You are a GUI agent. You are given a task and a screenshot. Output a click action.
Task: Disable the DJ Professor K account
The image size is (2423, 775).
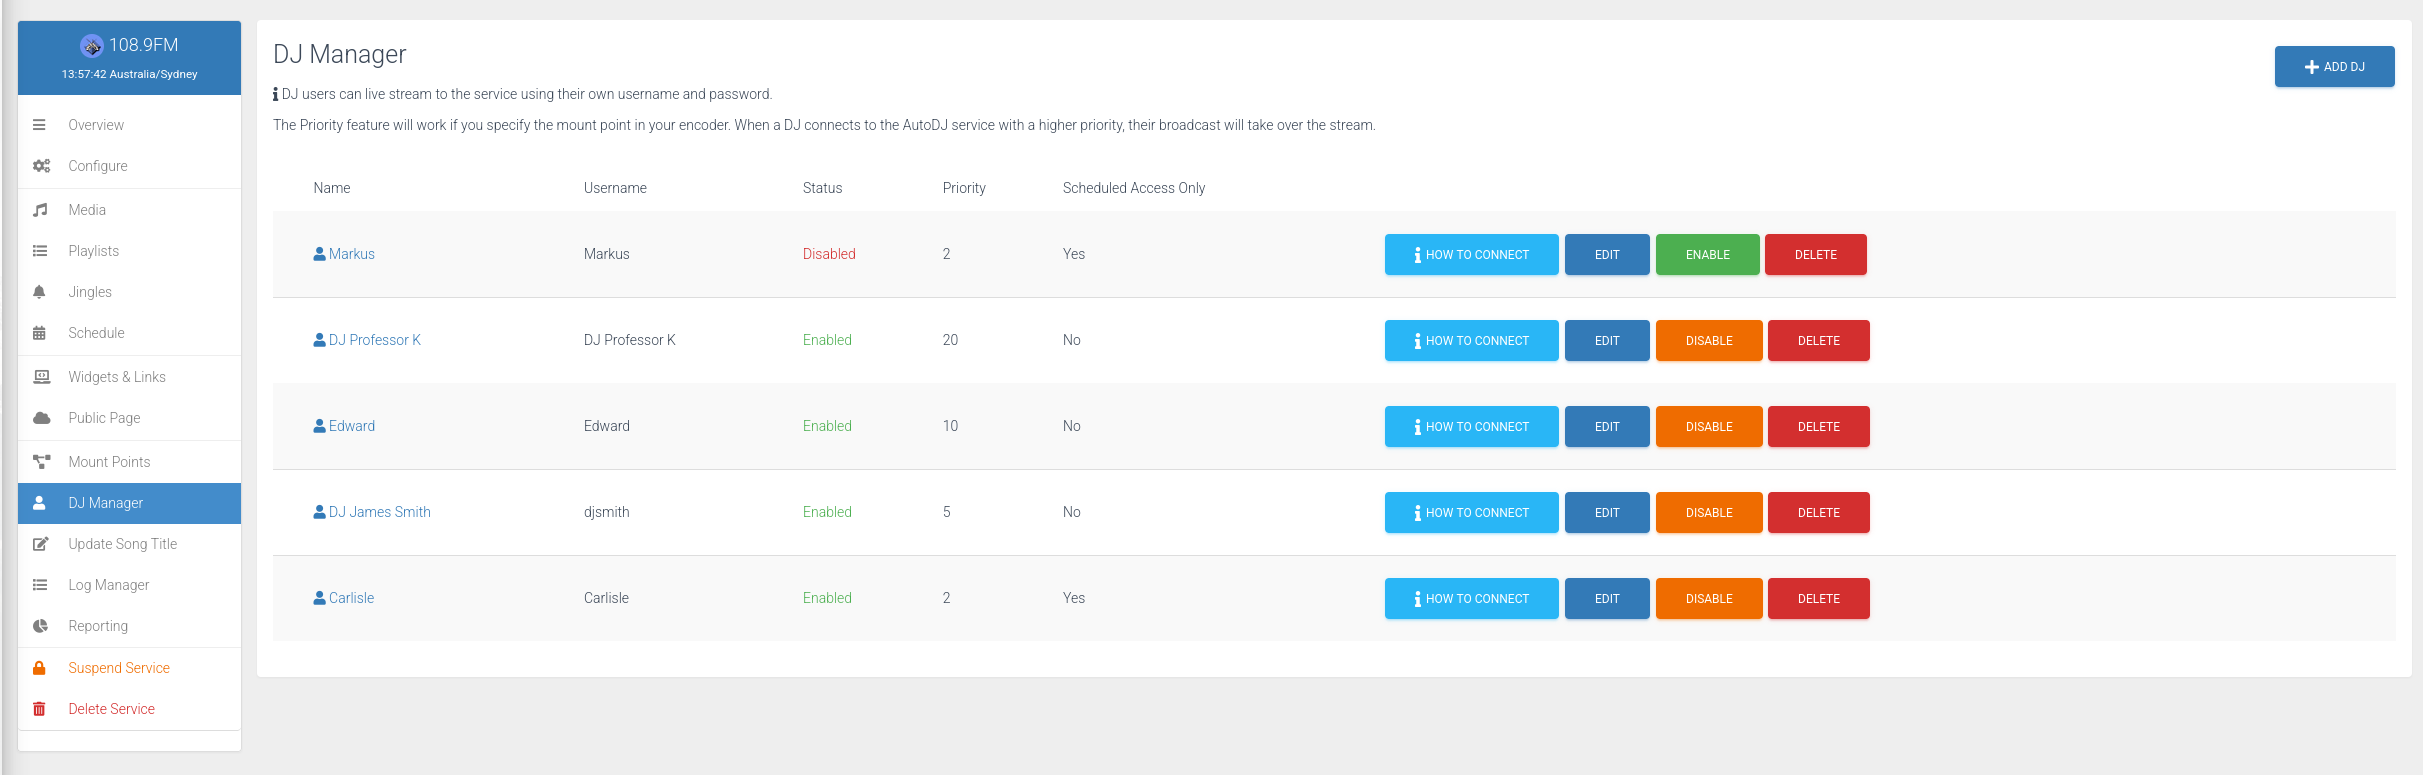(x=1708, y=341)
